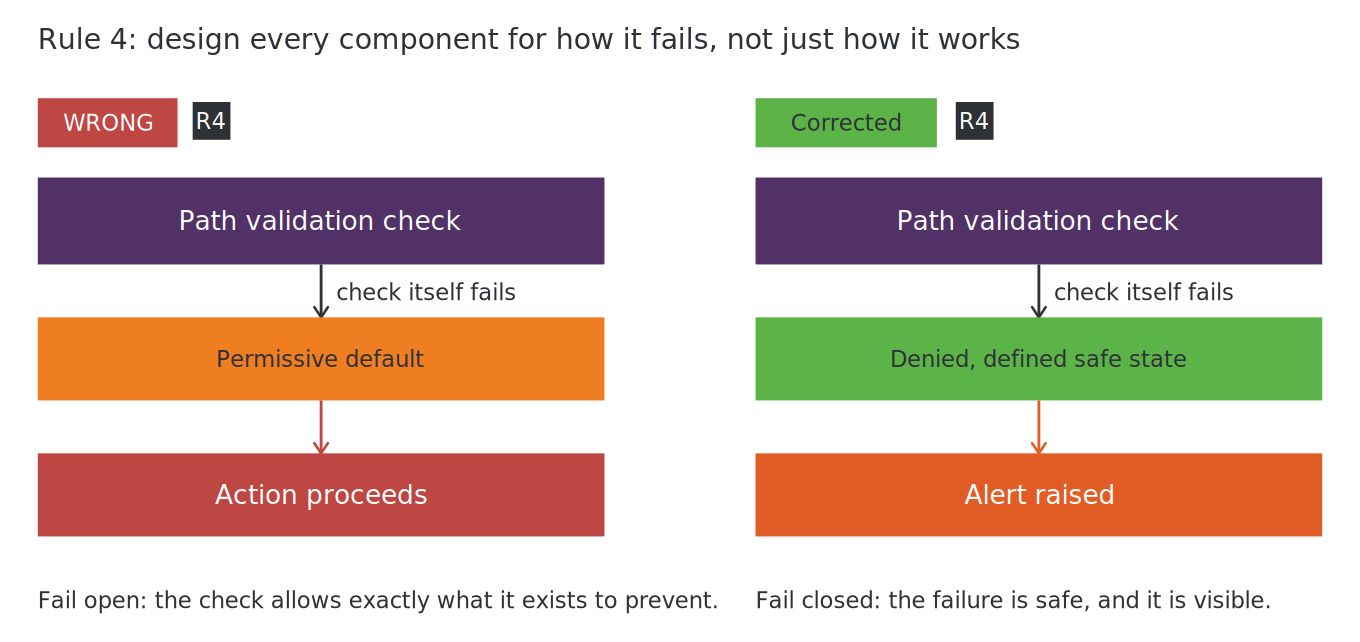Click right arrow below Path validation check
Screen dimensions: 1360x642
point(1039,291)
